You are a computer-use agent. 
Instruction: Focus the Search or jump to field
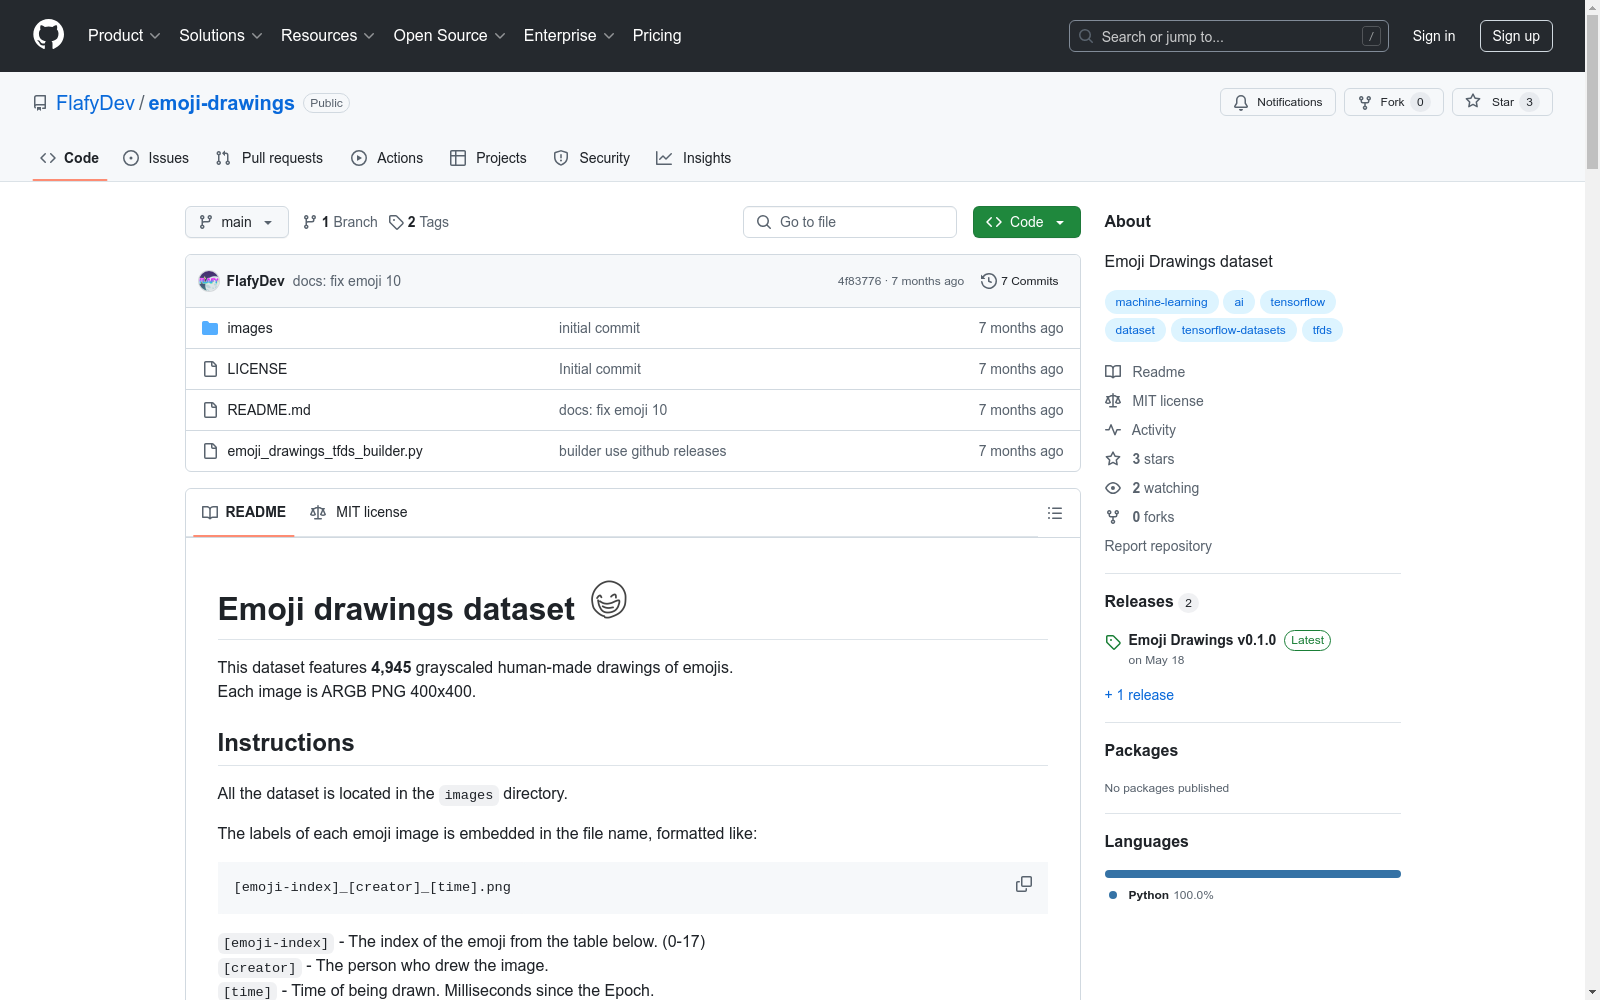coord(1229,36)
